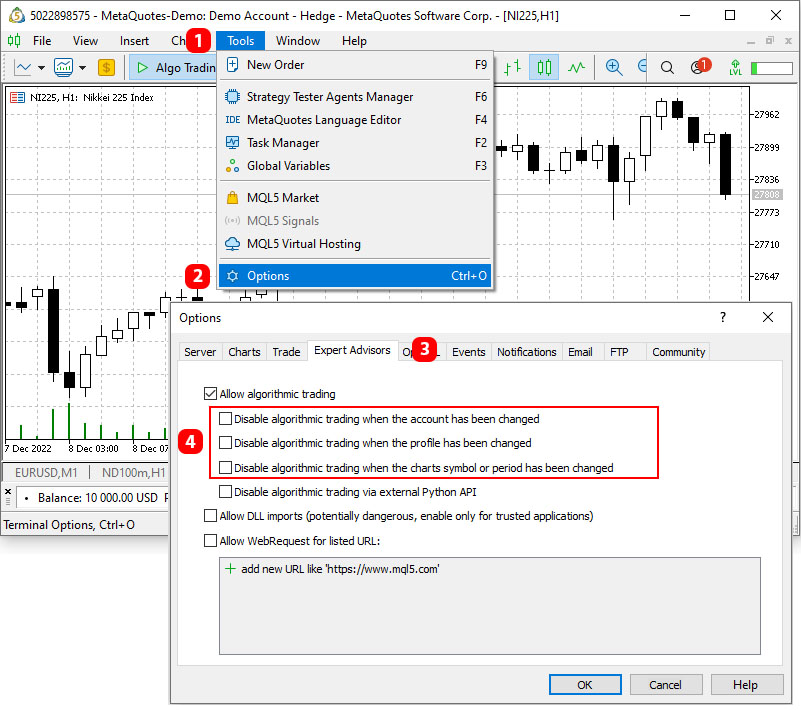Open Task Manager entry
The width and height of the screenshot is (801, 710).
pos(356,143)
